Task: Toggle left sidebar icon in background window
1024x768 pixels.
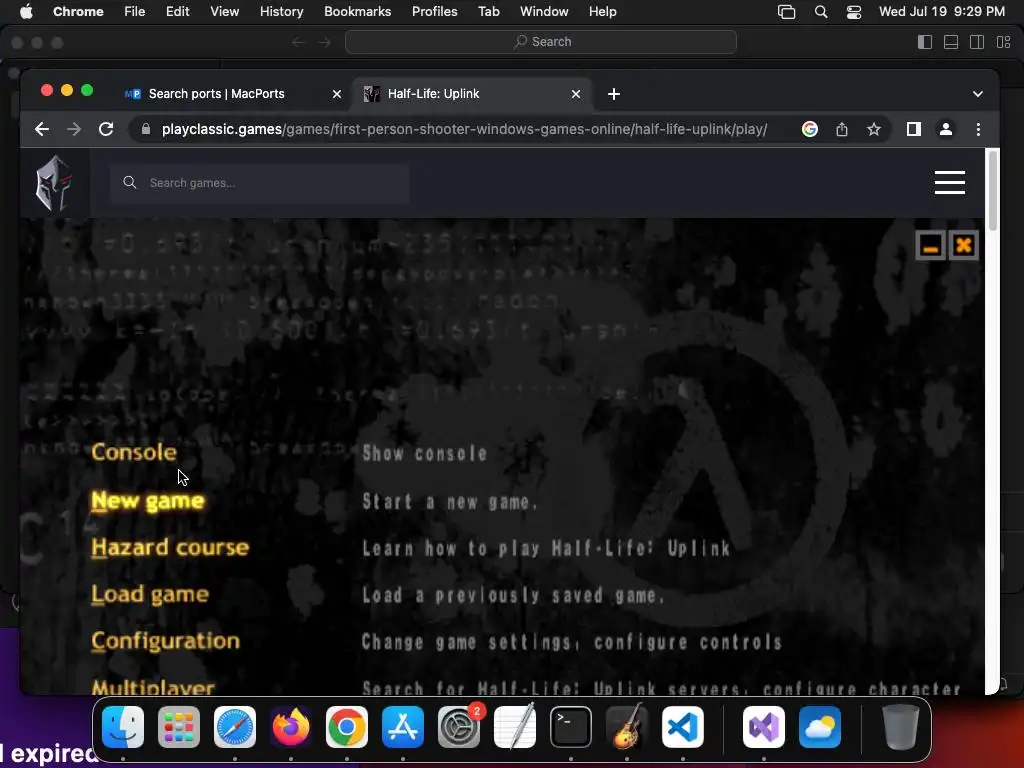Action: [x=925, y=42]
